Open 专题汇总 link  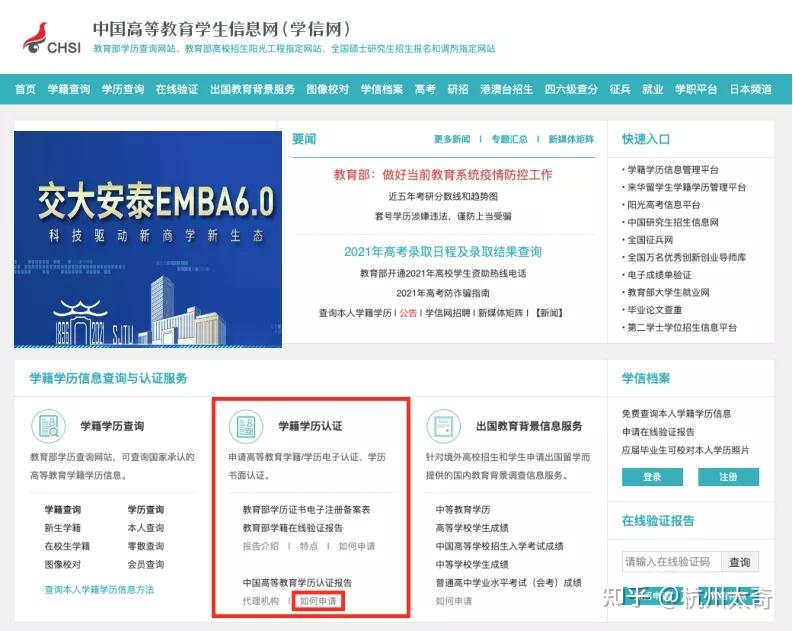[509, 139]
